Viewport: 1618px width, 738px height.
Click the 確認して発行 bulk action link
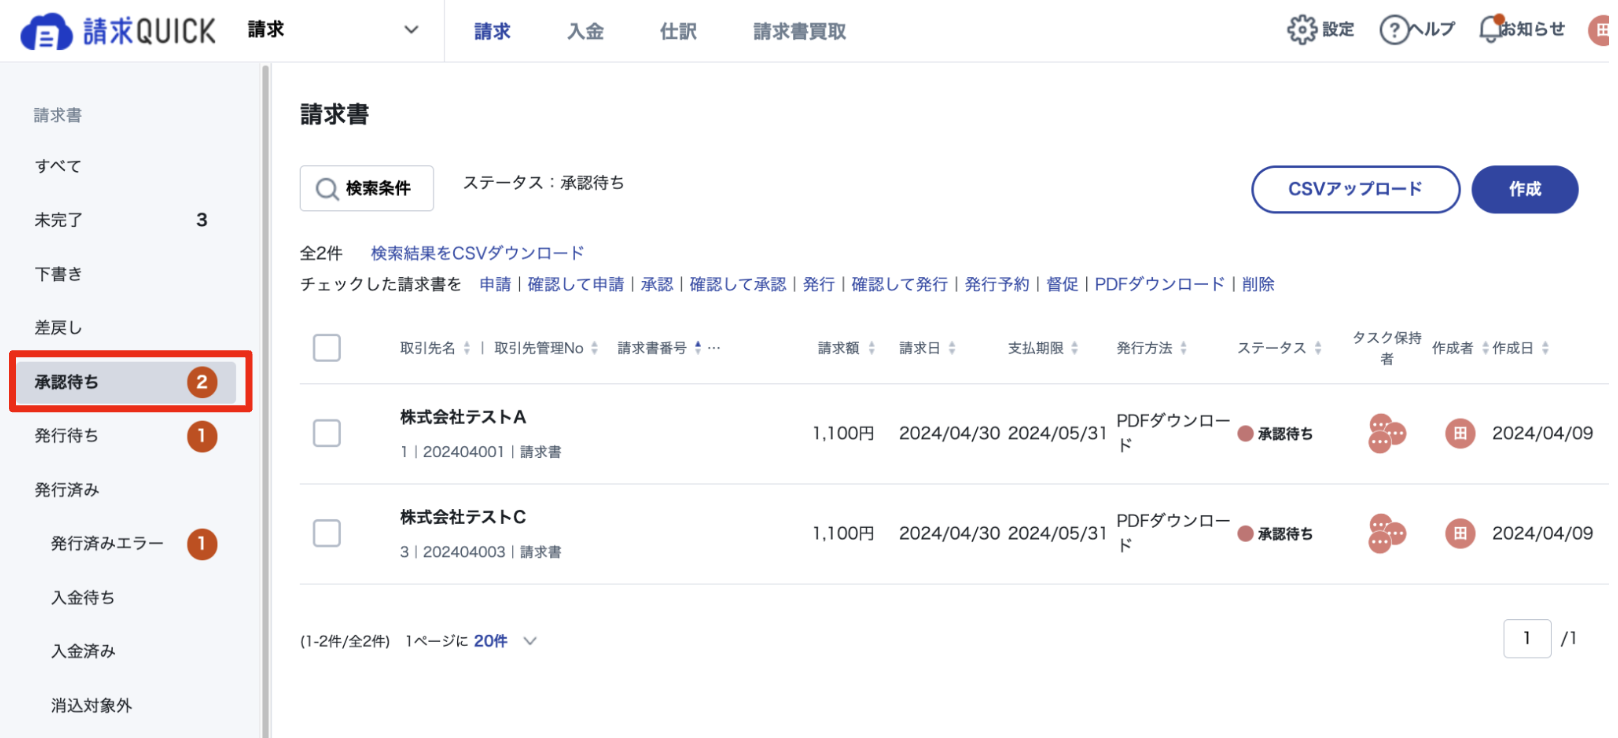pos(900,284)
